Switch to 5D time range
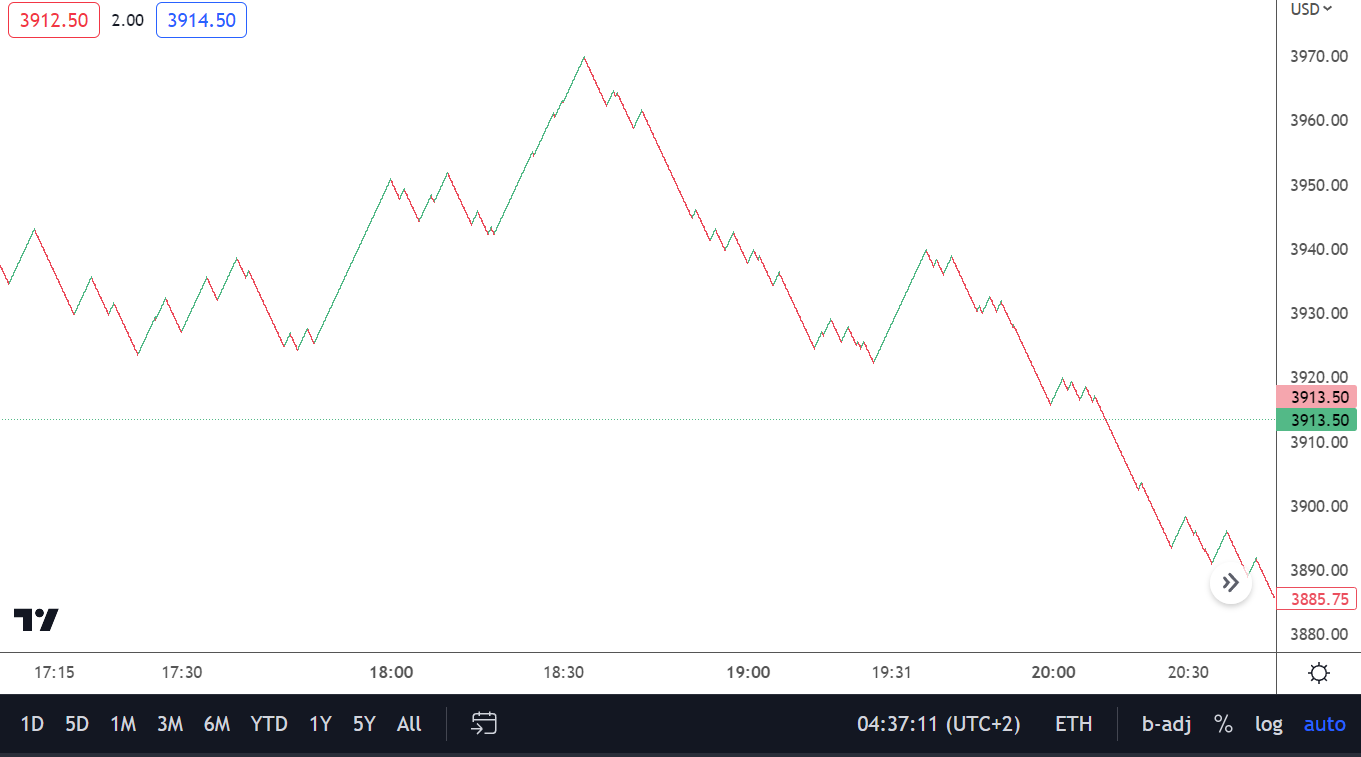1361x757 pixels. (x=77, y=724)
